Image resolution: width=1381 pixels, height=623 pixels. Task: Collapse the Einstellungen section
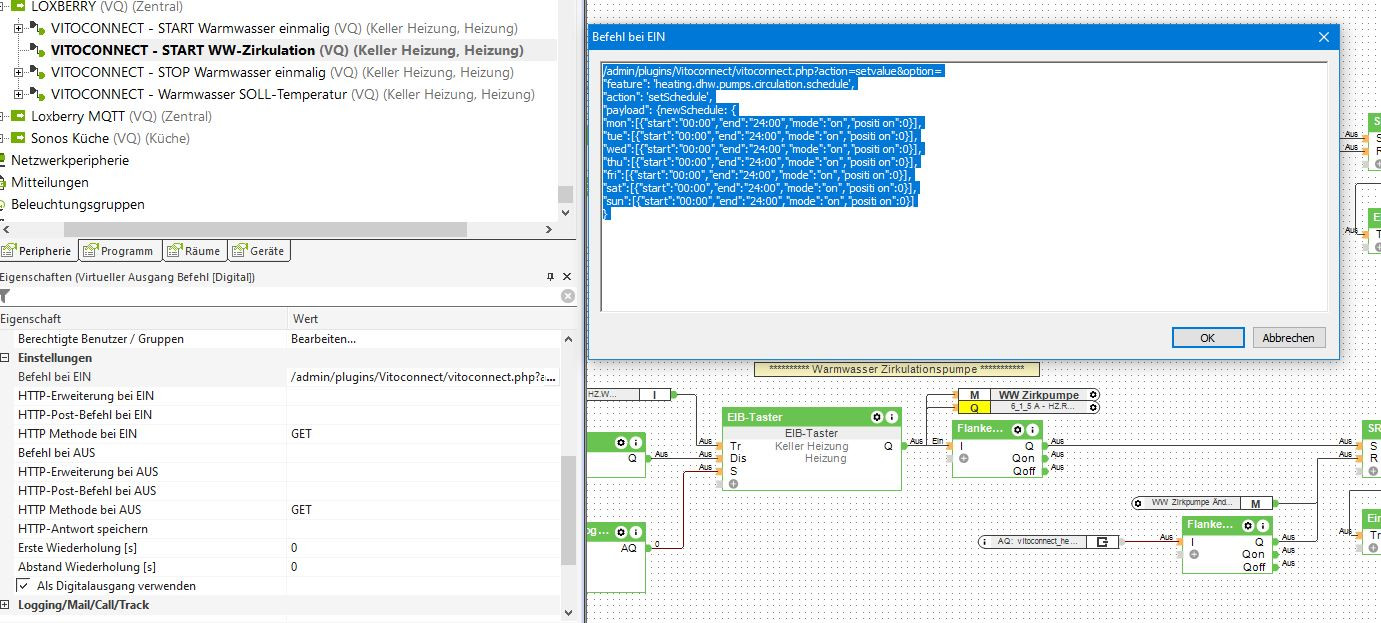point(5,358)
